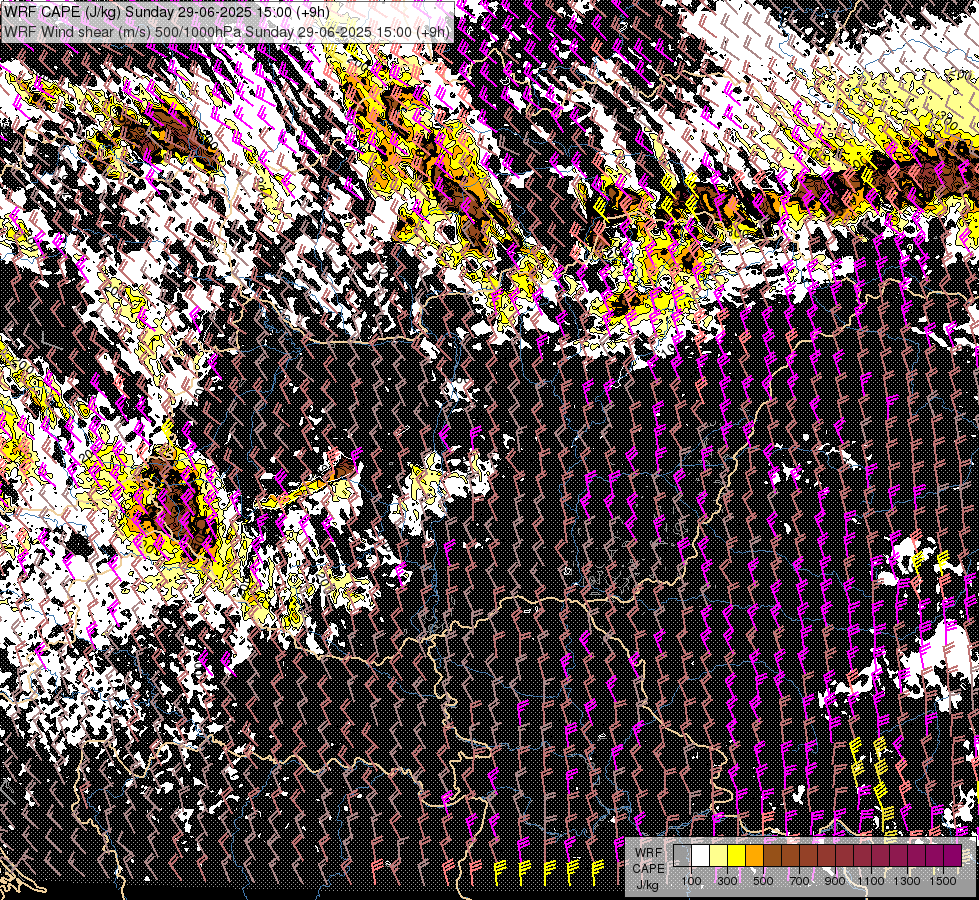
Task: Select the orange legend swatch
Action: (x=754, y=856)
